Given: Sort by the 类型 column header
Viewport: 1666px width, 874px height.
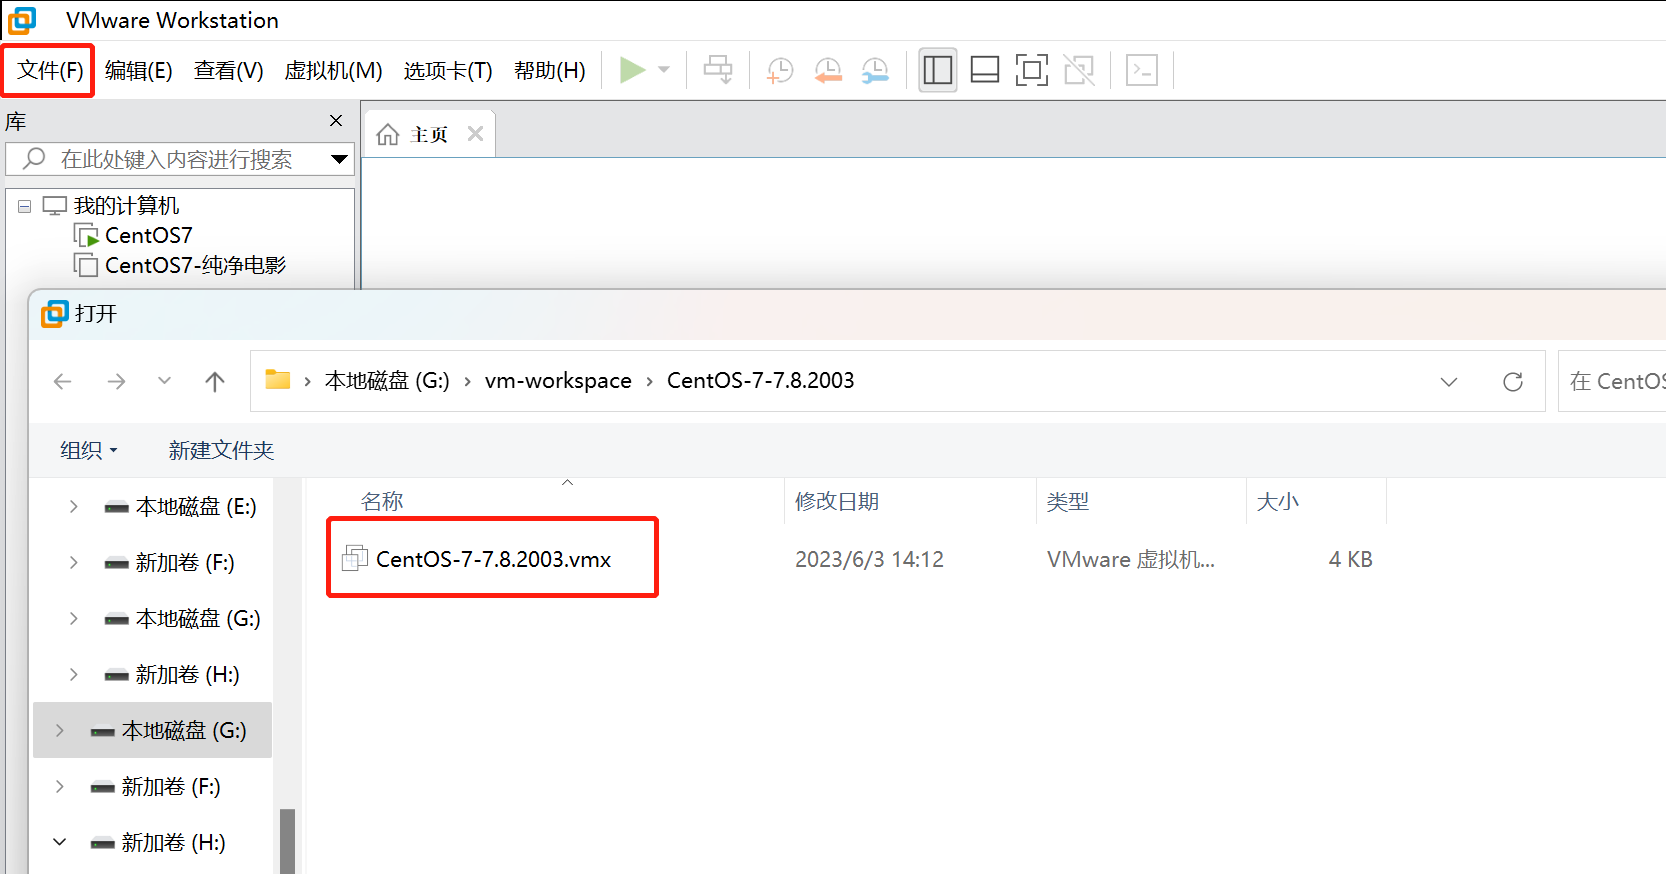Looking at the screenshot, I should (1068, 502).
